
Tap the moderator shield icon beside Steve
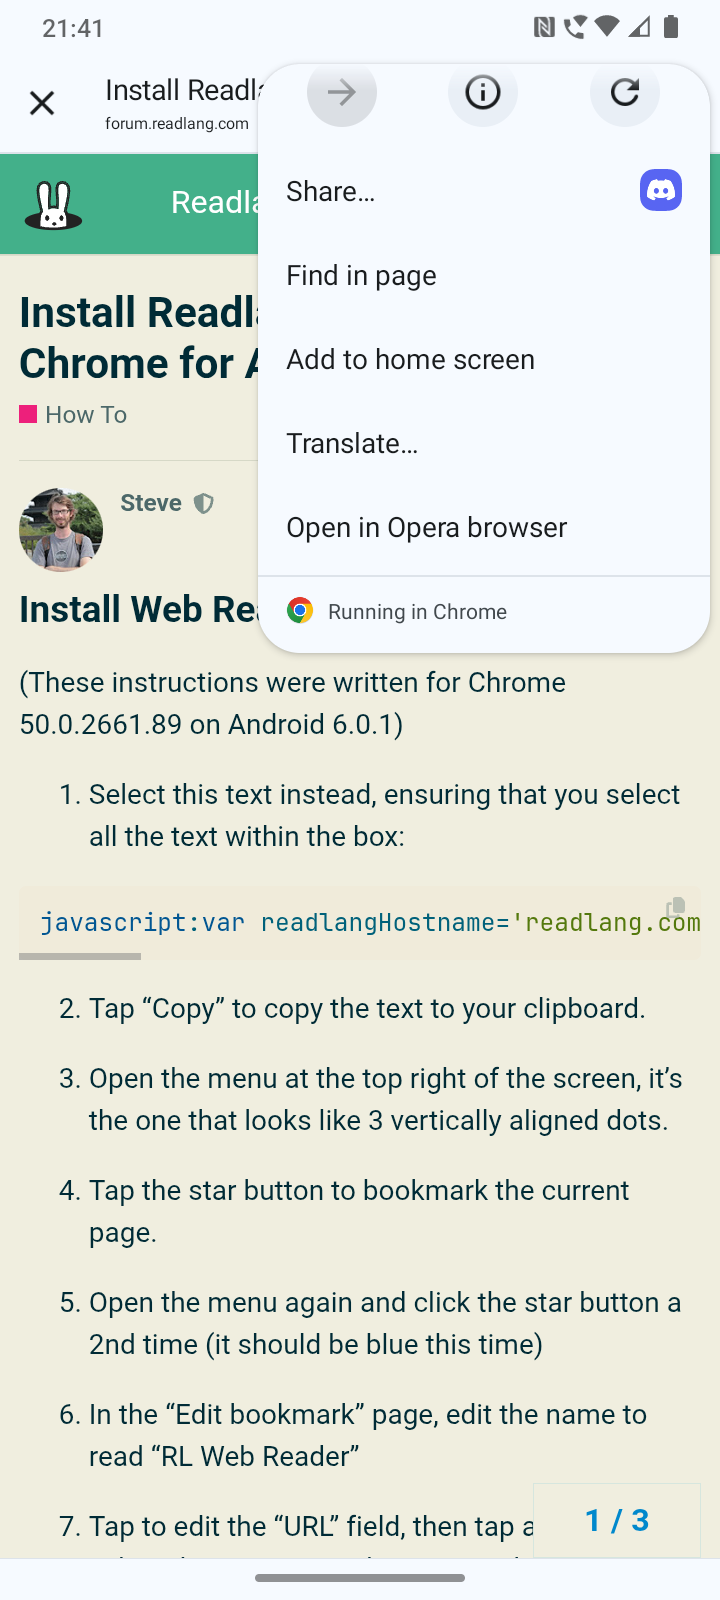point(204,503)
